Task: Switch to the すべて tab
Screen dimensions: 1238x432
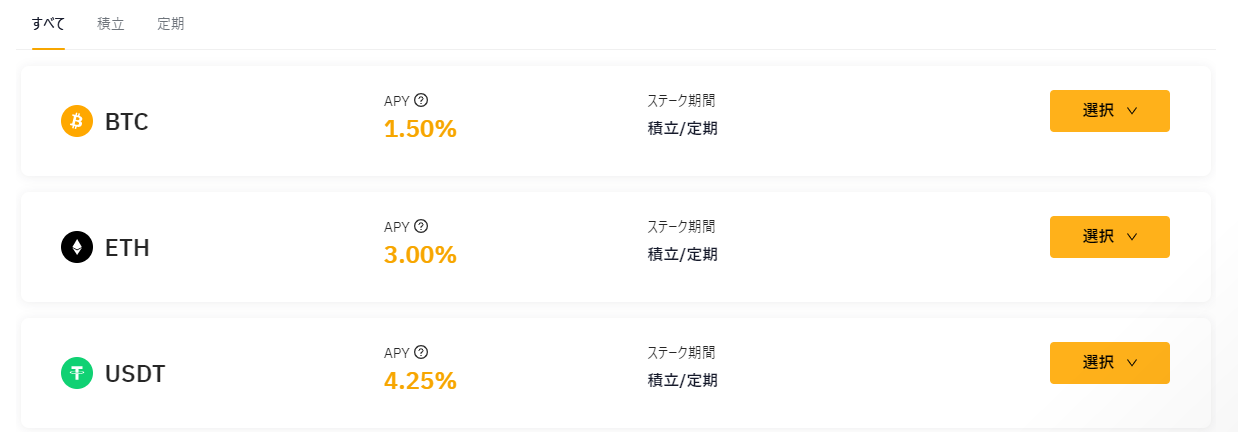Action: [48, 24]
